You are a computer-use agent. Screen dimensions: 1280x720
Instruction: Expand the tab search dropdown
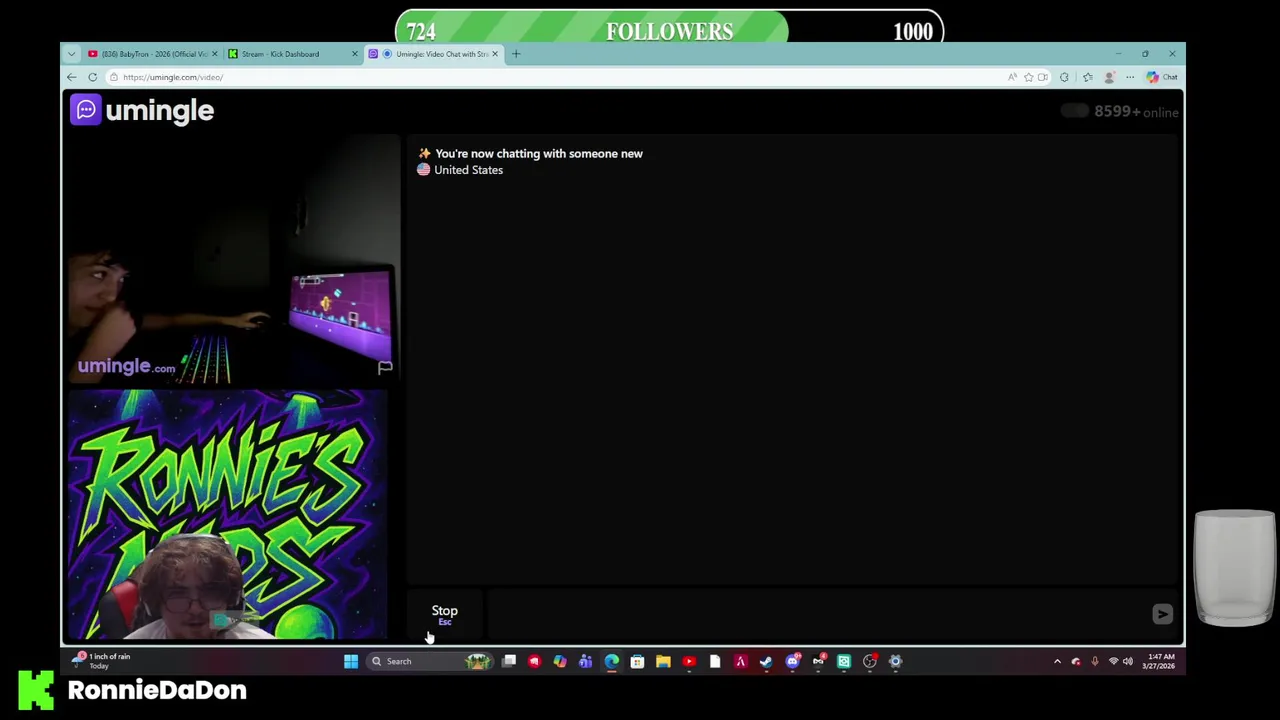71,54
